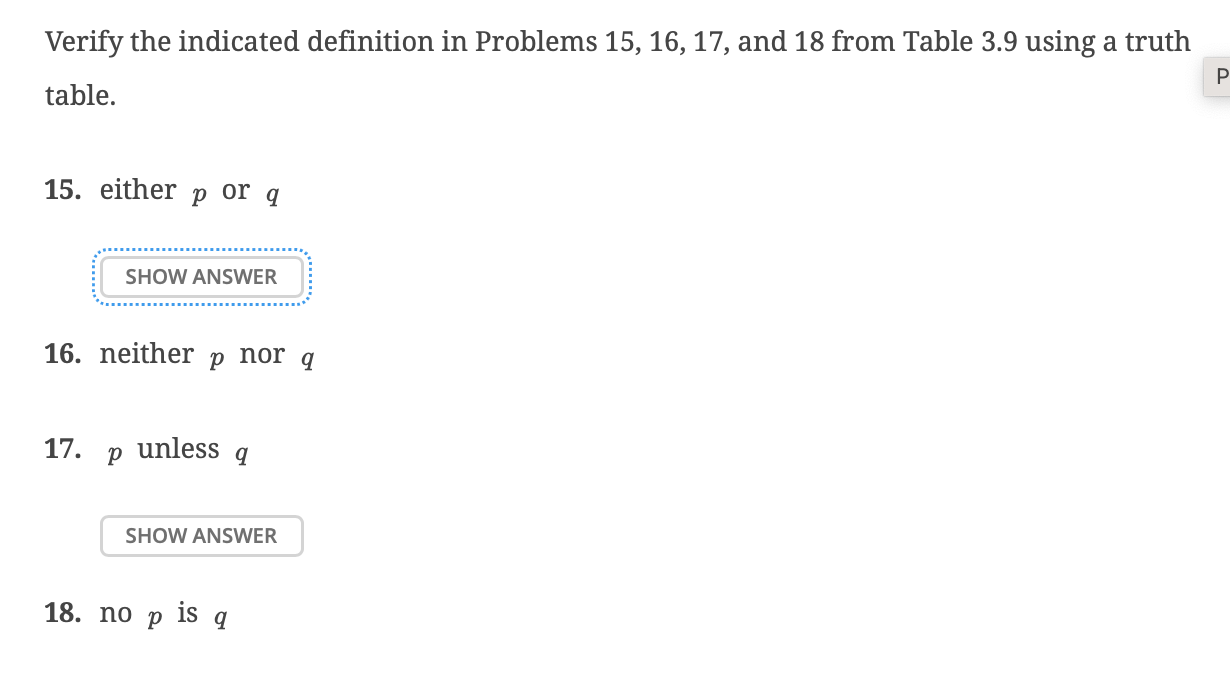
Task: Click Problem 18 'no p is q'
Action: point(160,613)
